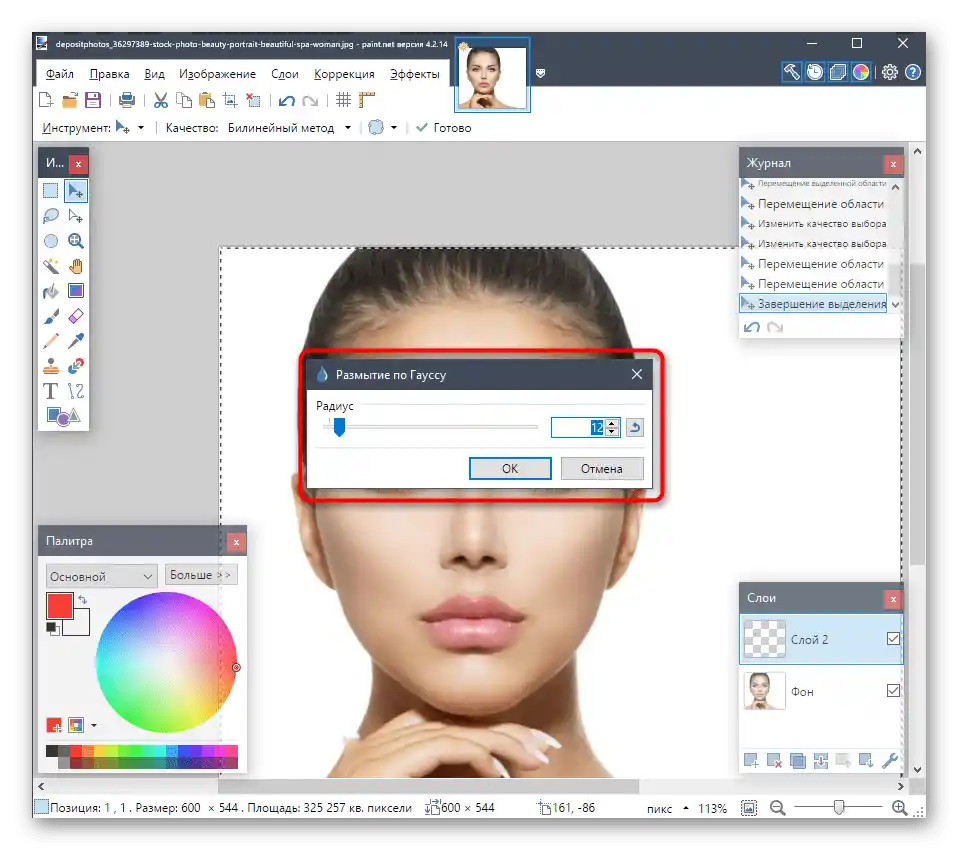Click the Layer Properties wrench icon
Image resolution: width=958 pixels, height=850 pixels.
point(888,762)
